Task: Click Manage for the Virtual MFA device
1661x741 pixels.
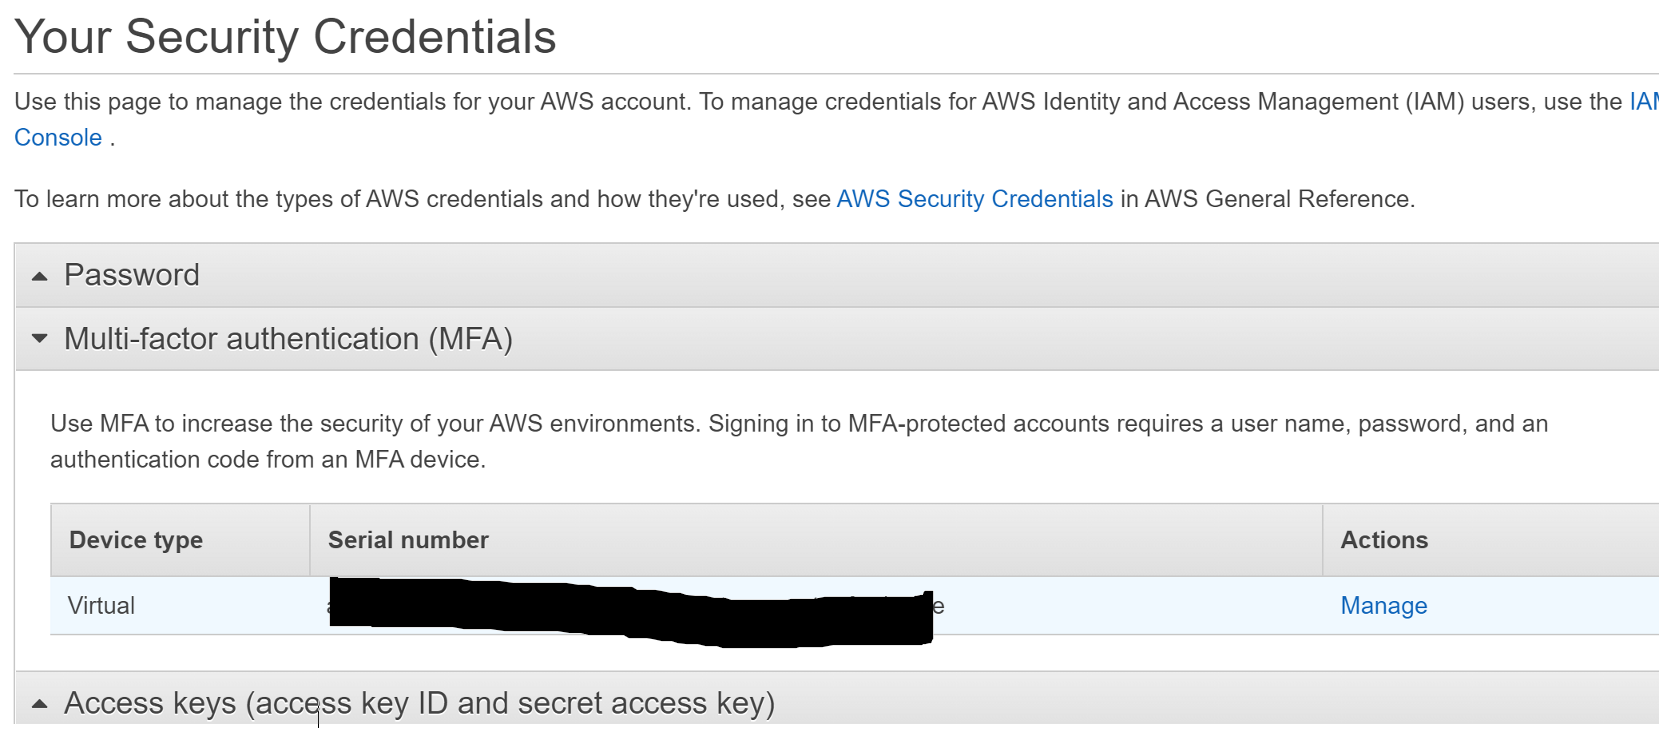Action: 1384,606
